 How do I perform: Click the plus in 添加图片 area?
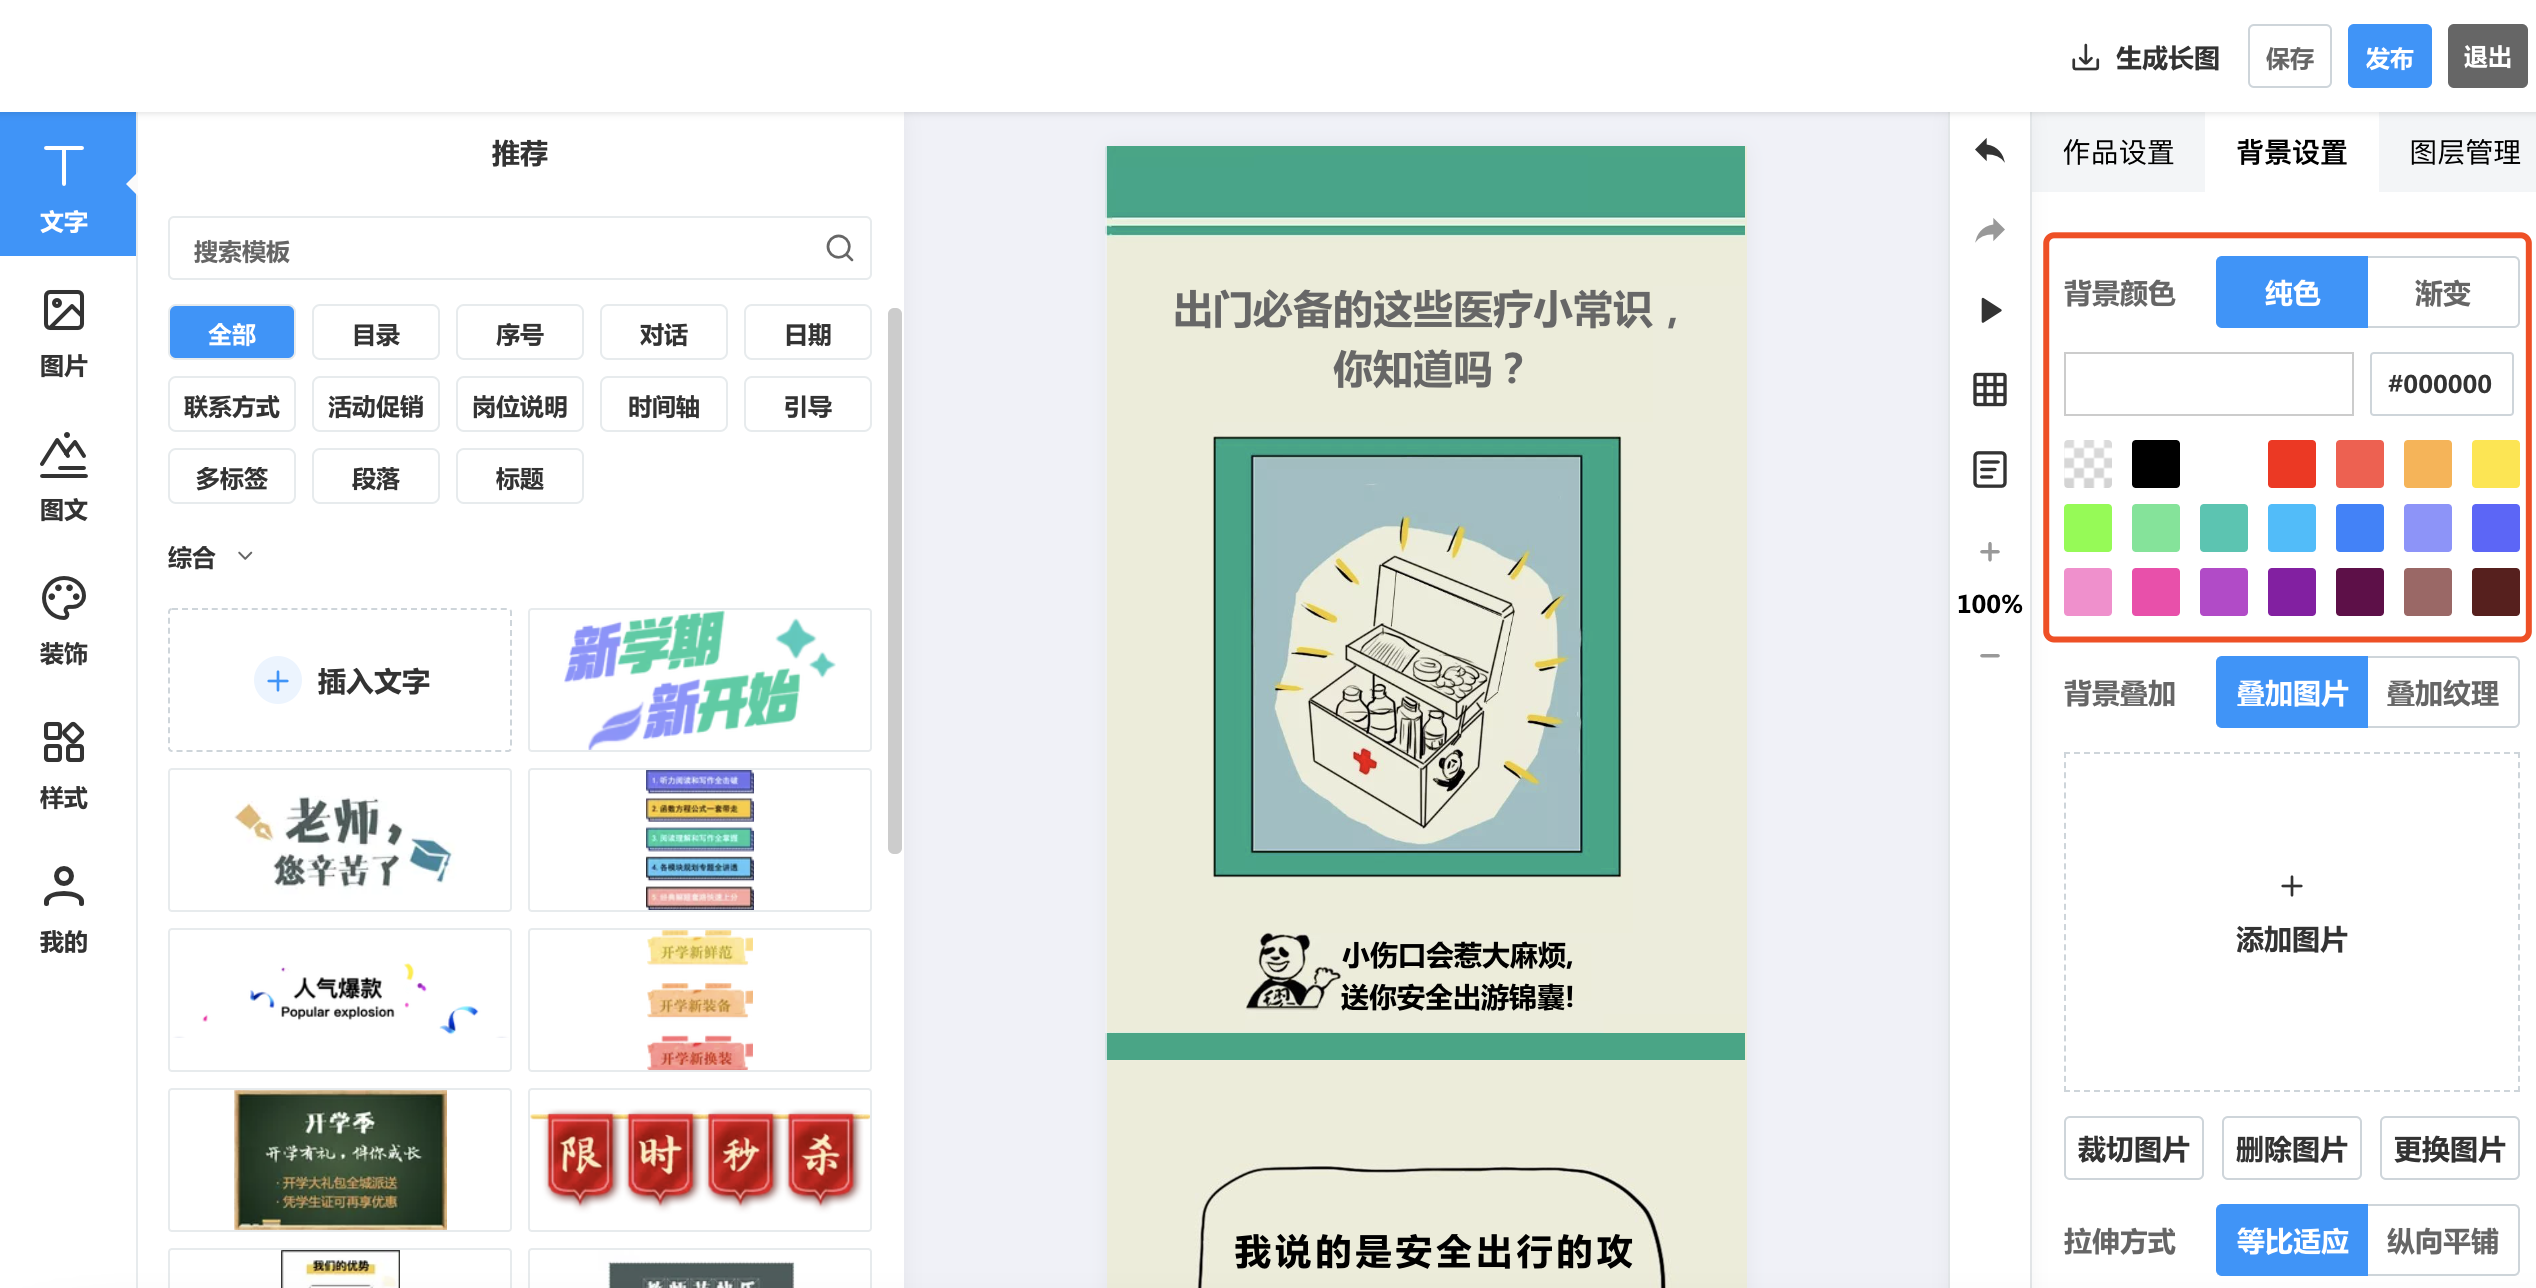pyautogui.click(x=2291, y=885)
